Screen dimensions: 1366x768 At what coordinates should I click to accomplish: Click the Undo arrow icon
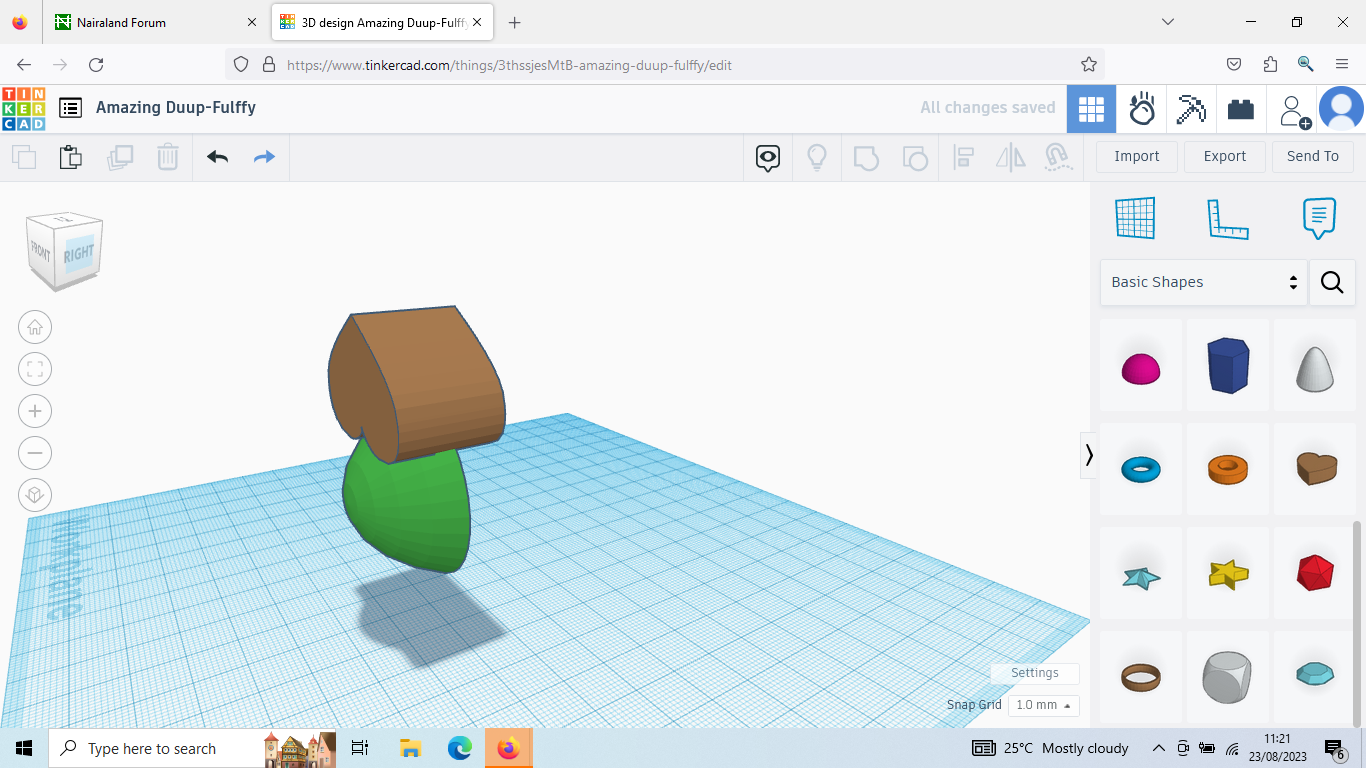pyautogui.click(x=217, y=157)
